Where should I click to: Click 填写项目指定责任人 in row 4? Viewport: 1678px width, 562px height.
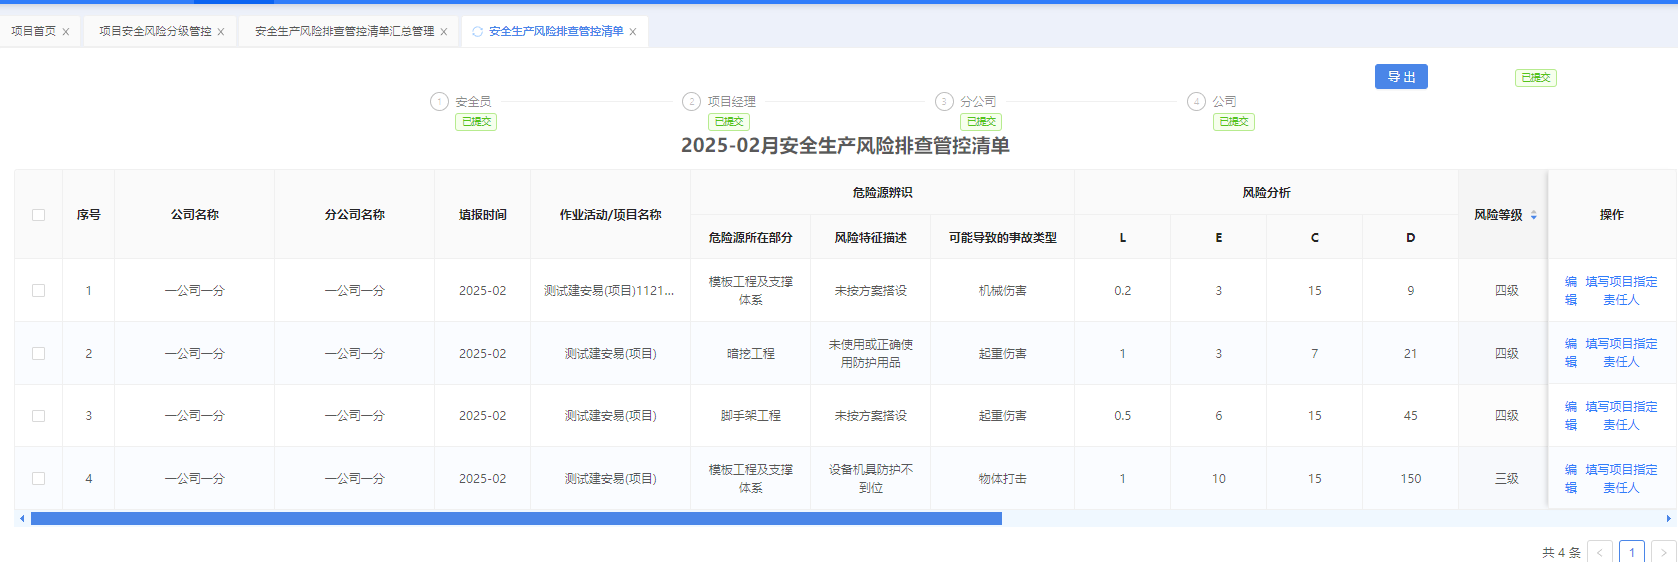pyautogui.click(x=1621, y=479)
